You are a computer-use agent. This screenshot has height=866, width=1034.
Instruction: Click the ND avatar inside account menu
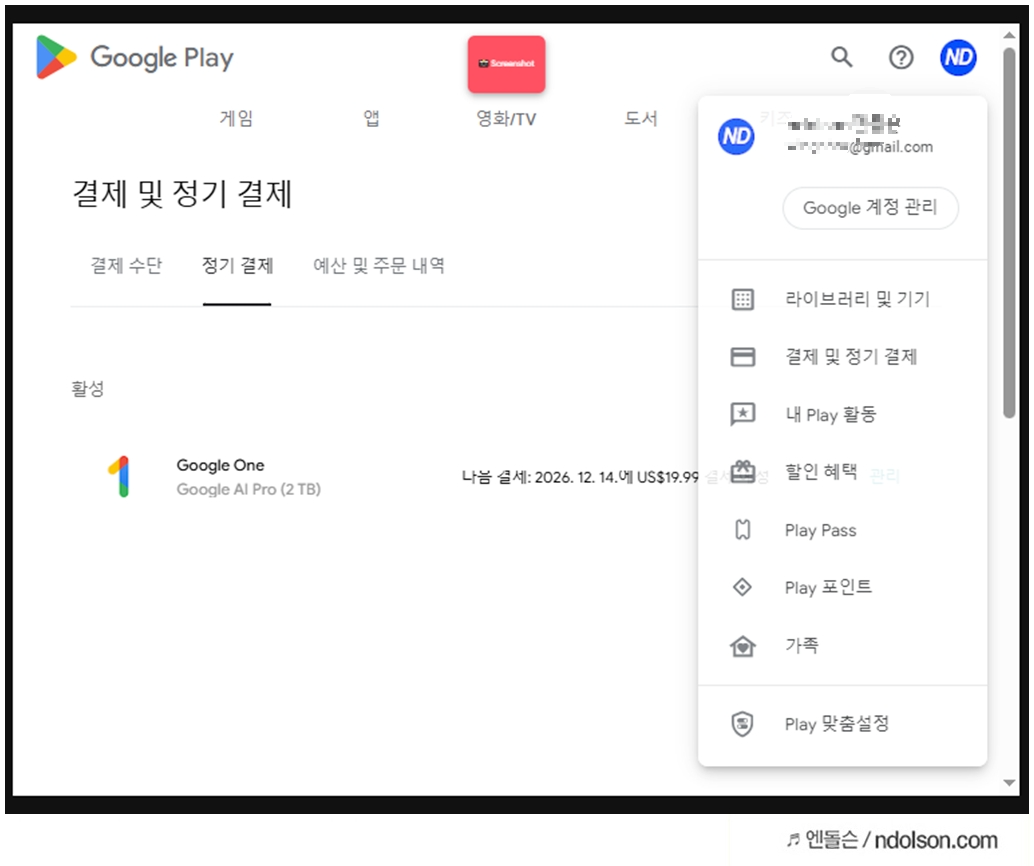pos(736,137)
